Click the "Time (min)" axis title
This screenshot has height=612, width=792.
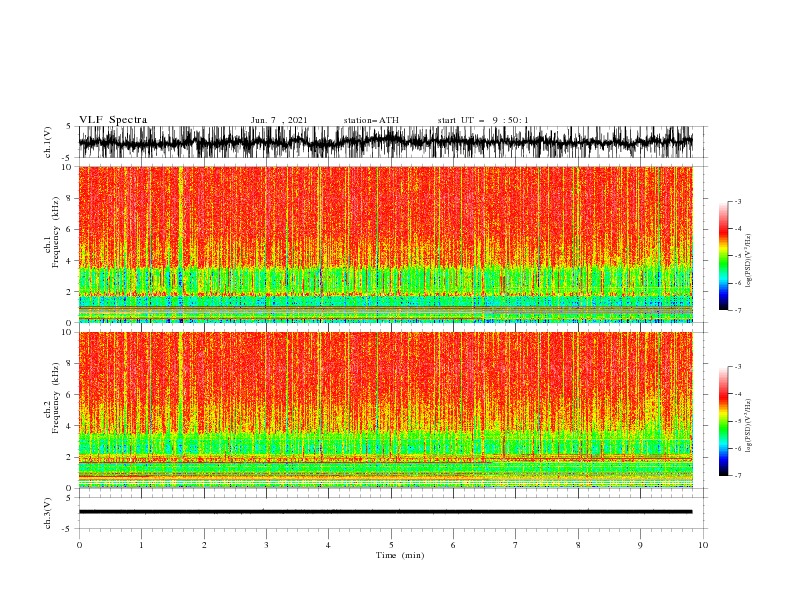coord(400,555)
